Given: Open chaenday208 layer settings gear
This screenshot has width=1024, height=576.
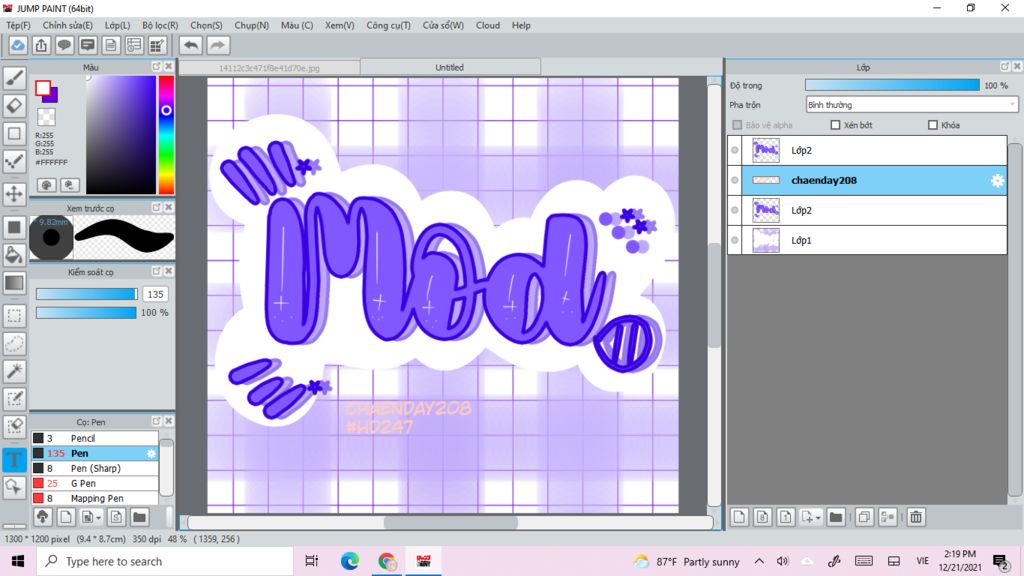Looking at the screenshot, I should 997,181.
